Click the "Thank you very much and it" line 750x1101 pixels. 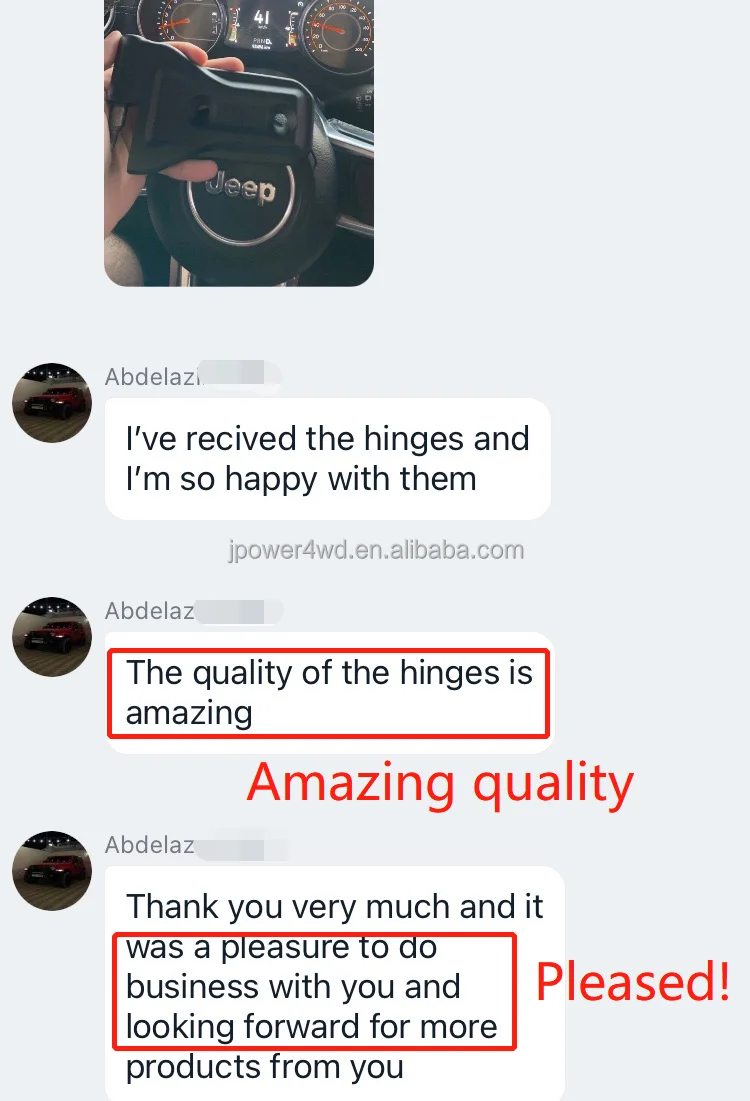334,906
